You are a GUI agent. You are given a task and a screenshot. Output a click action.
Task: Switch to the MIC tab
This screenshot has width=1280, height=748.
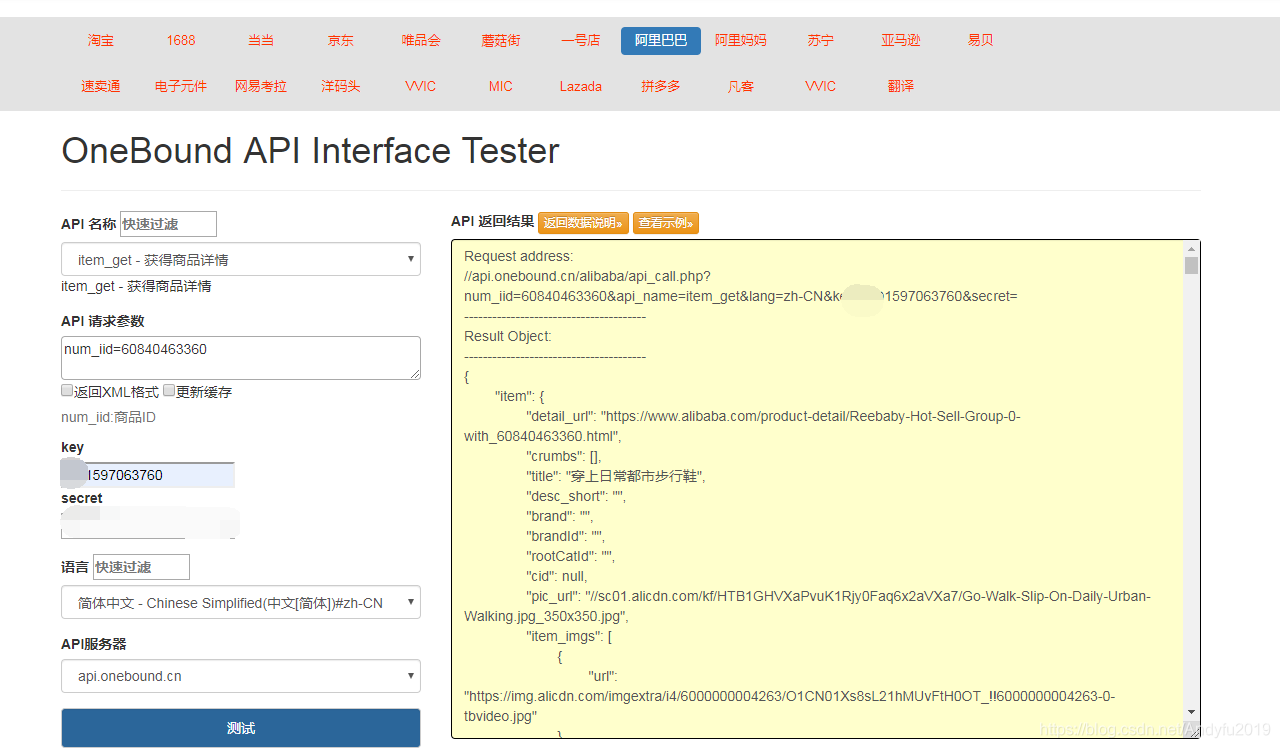click(x=501, y=87)
